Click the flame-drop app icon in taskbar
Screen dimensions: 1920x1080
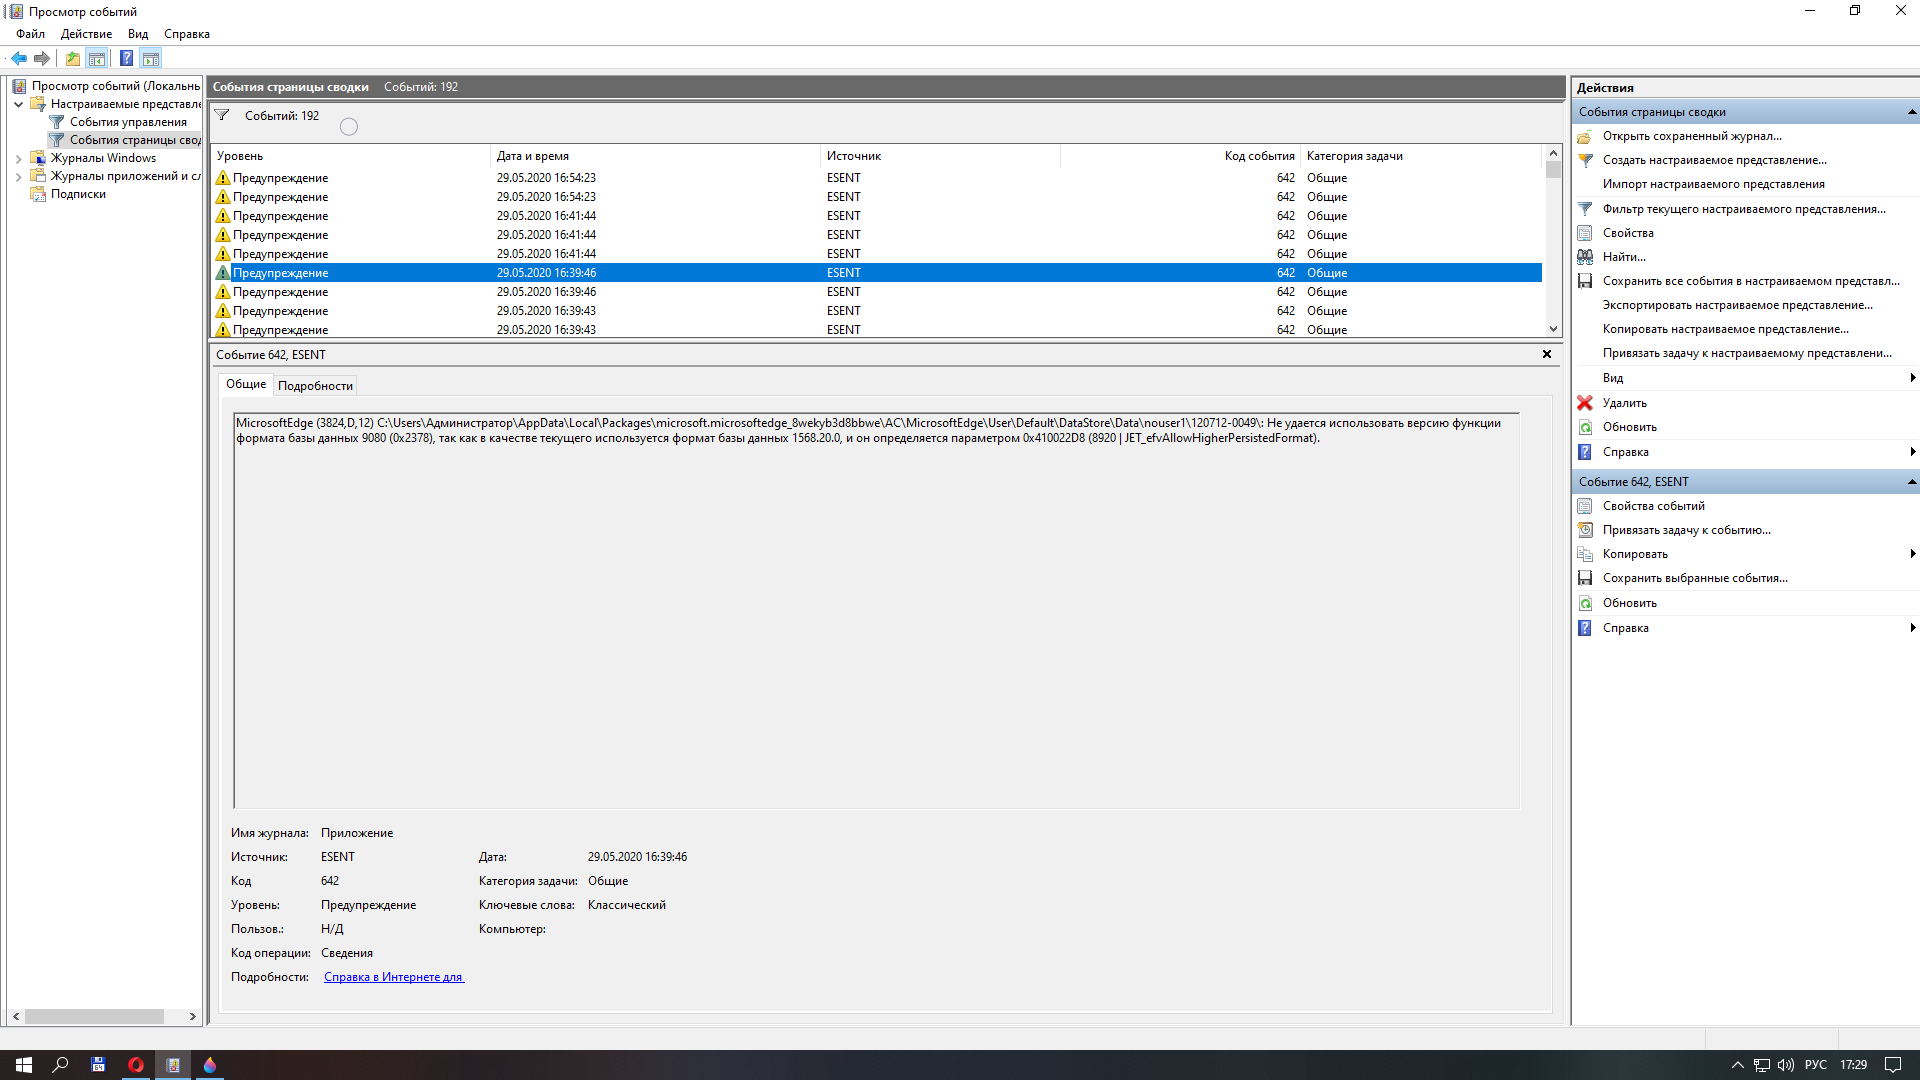210,1065
